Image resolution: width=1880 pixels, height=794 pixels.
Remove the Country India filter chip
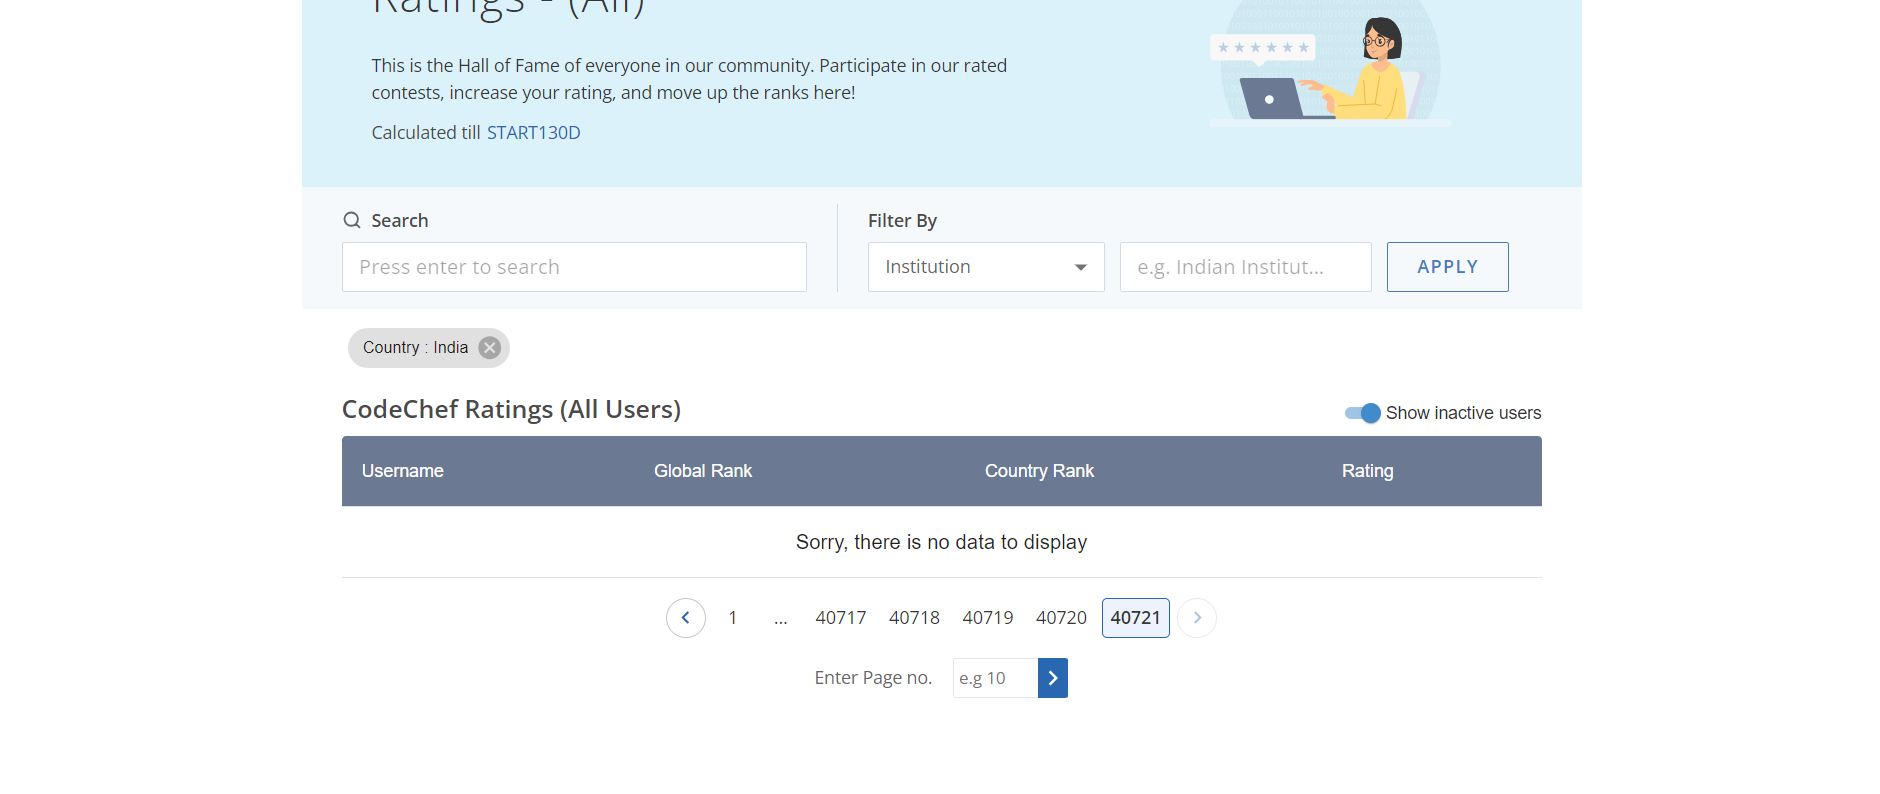(489, 348)
